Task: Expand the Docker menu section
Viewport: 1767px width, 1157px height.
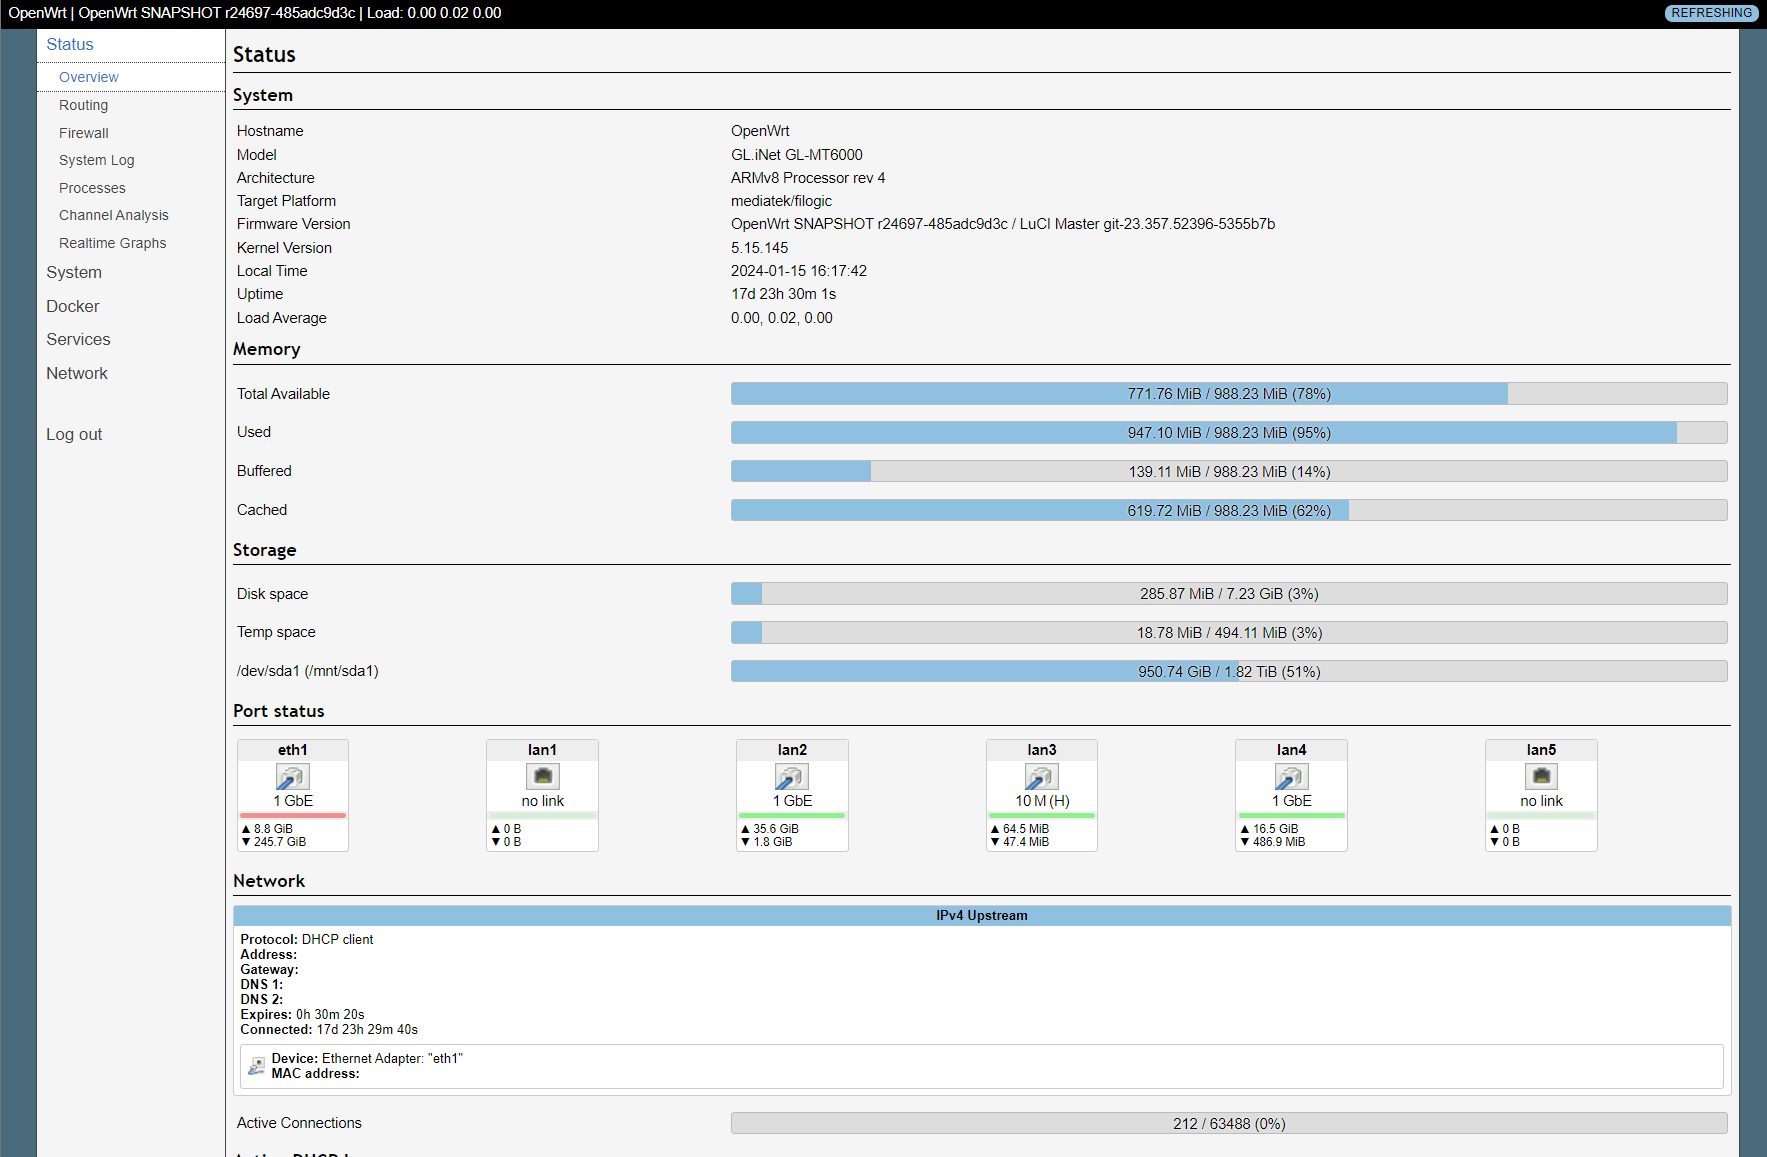Action: tap(73, 306)
